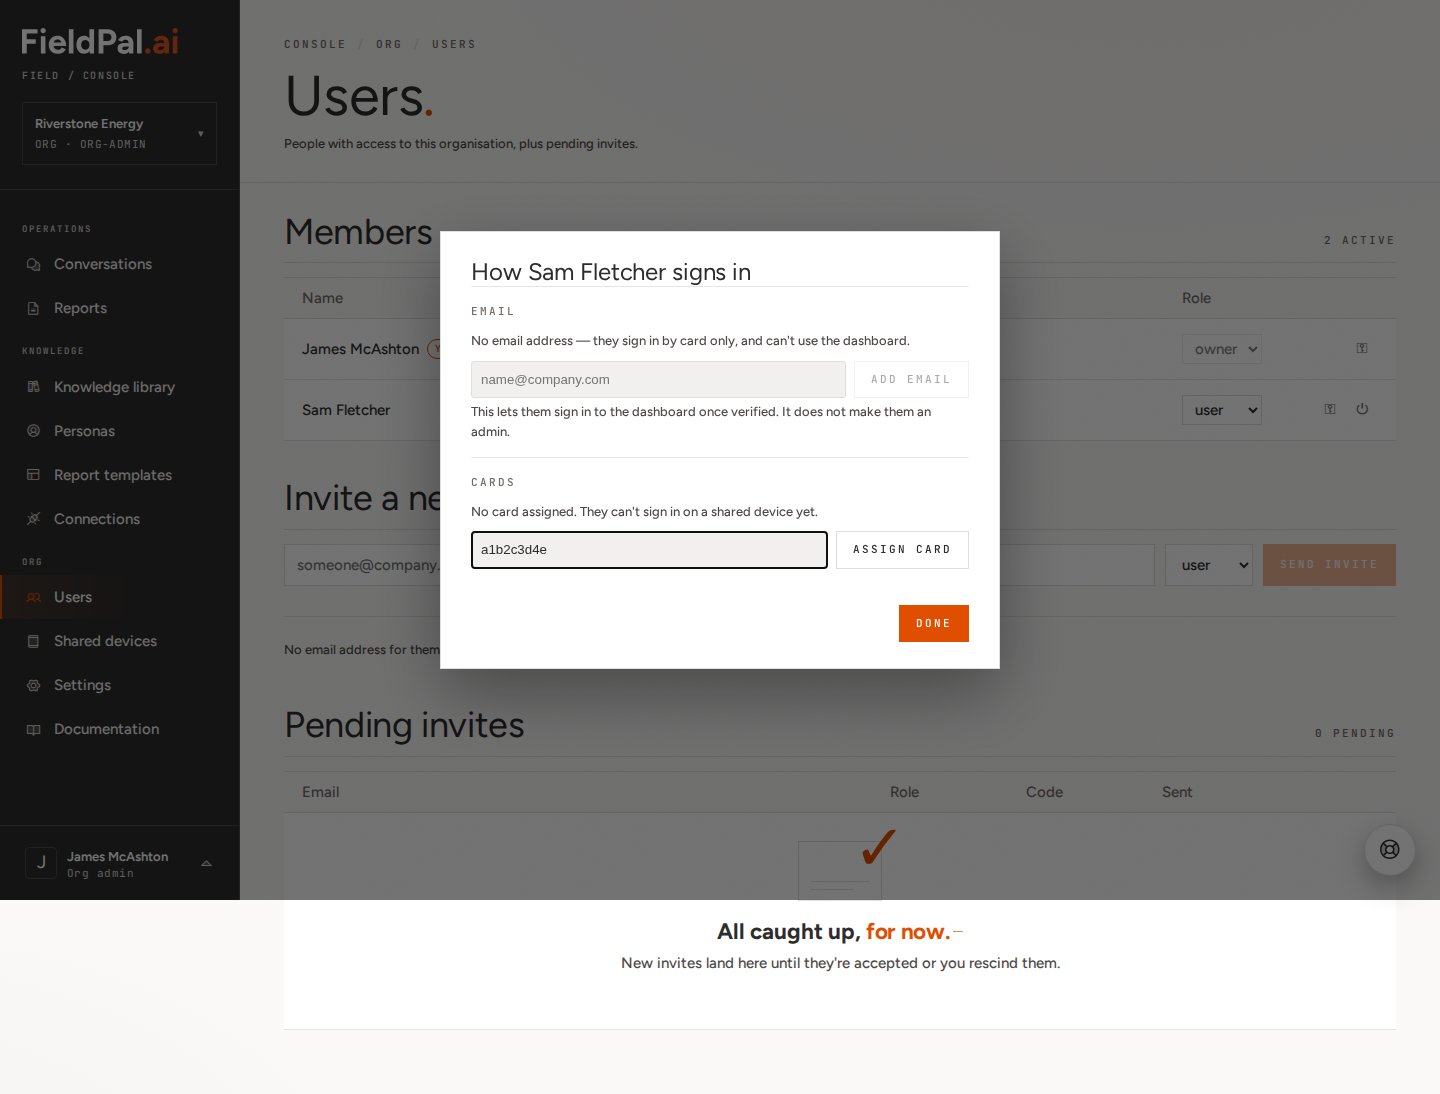
Task: Open the owner role dropdown for James McAshton
Action: pos(1221,349)
